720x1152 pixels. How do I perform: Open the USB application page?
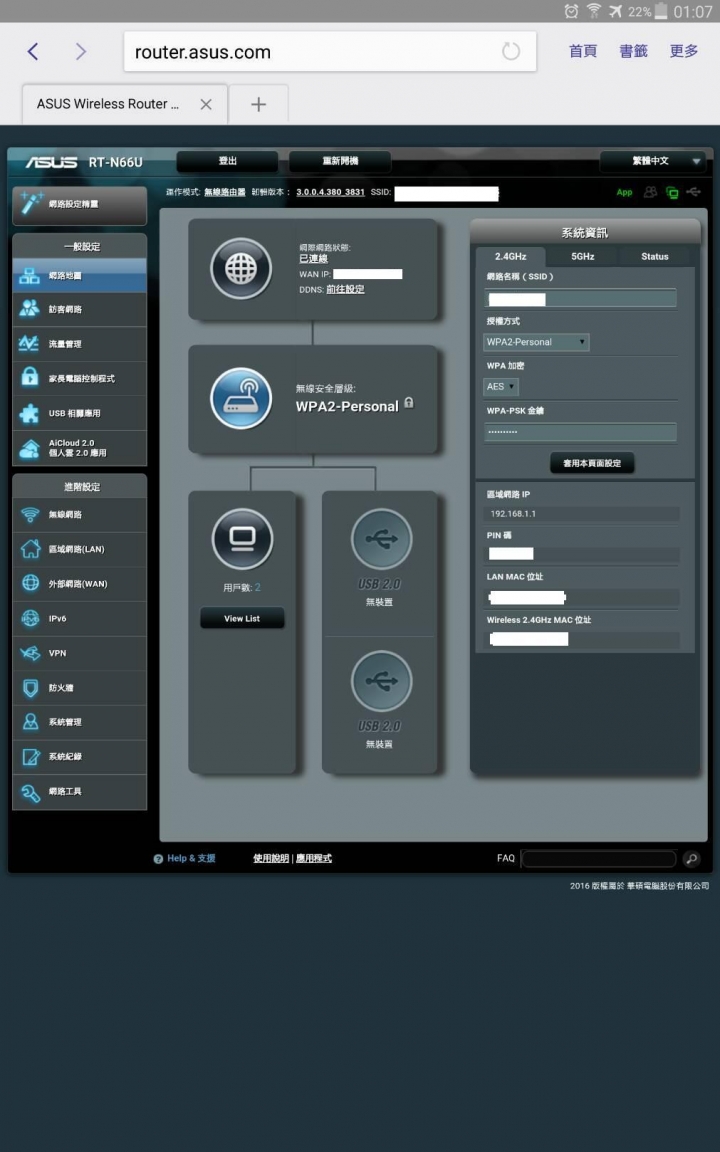pos(79,413)
